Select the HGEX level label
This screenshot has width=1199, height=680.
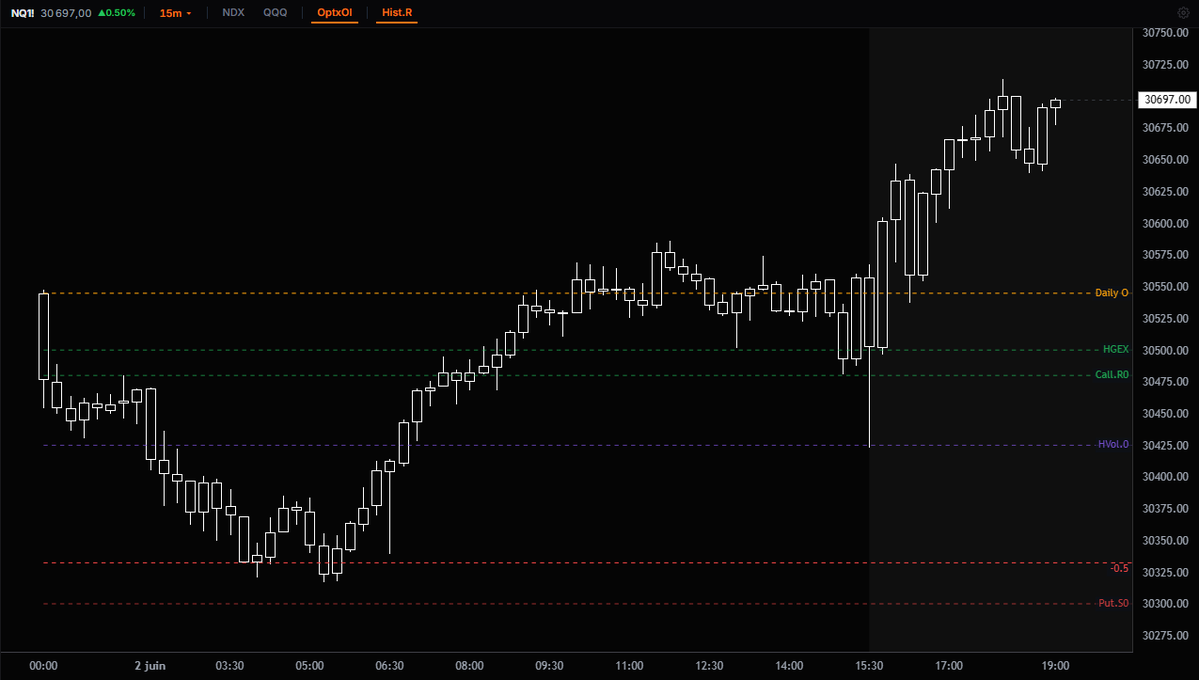(x=1116, y=350)
